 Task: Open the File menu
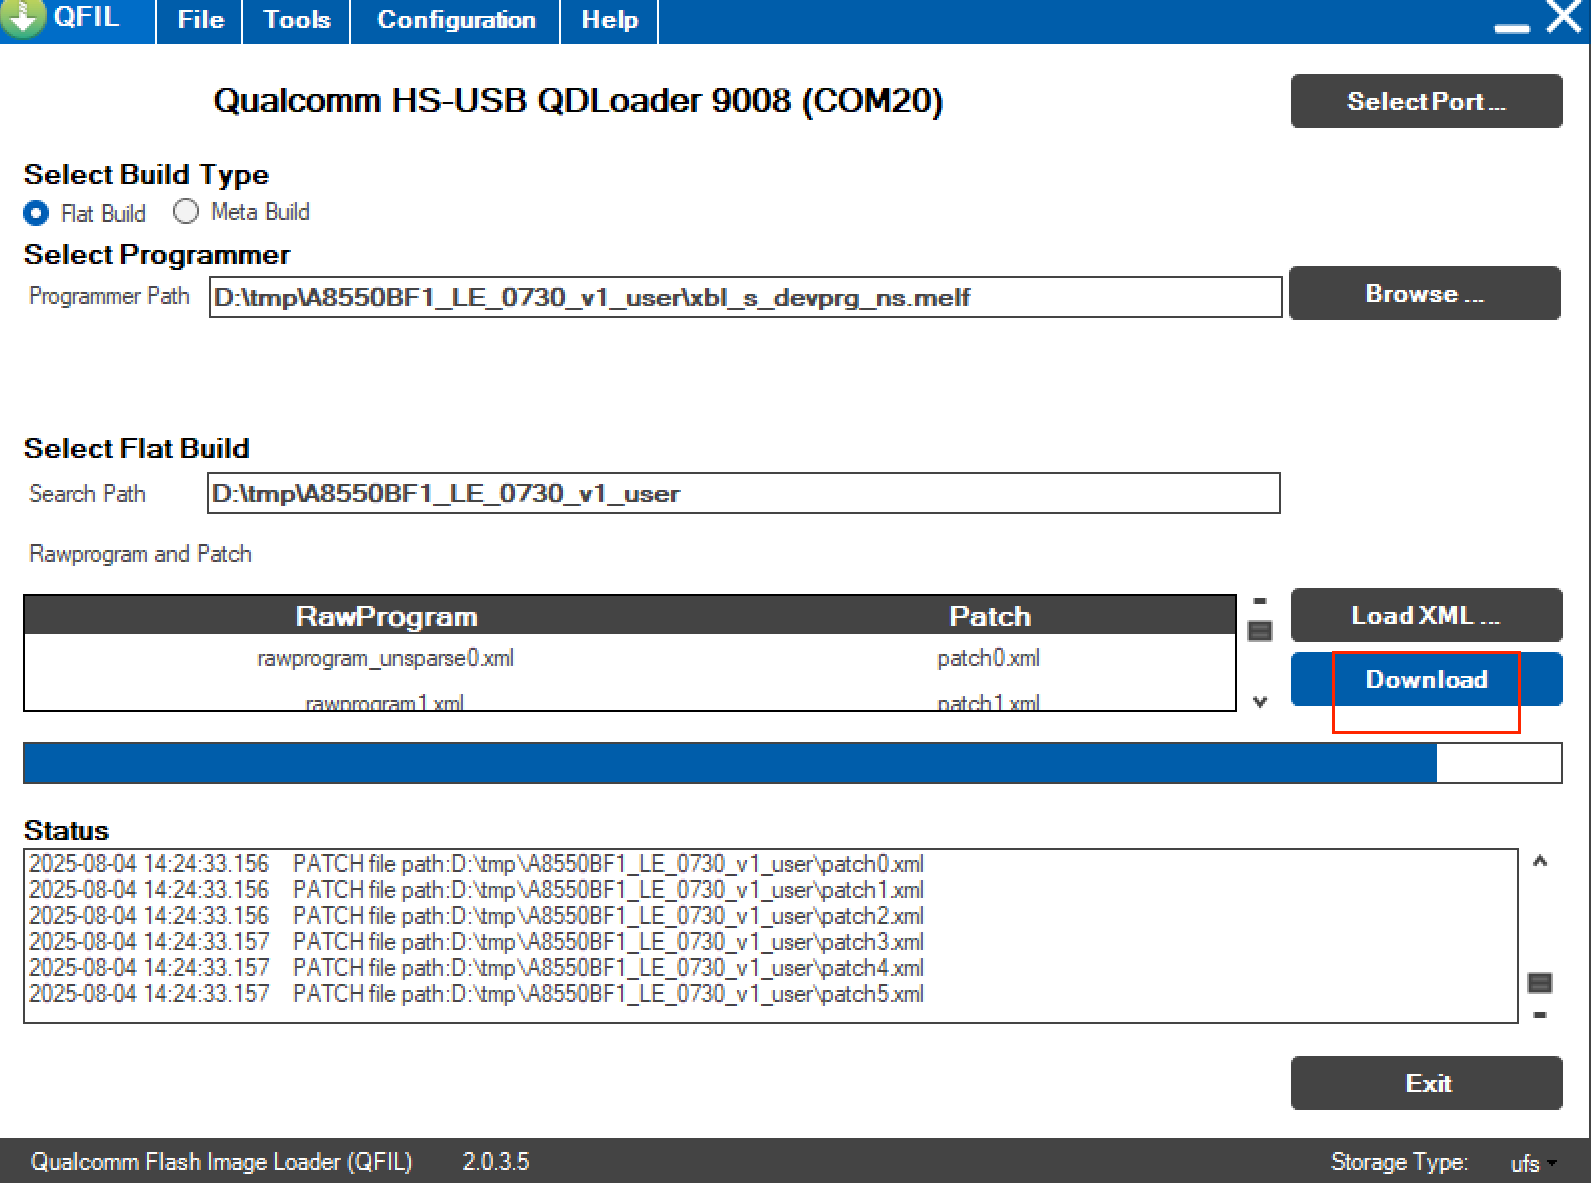(200, 20)
